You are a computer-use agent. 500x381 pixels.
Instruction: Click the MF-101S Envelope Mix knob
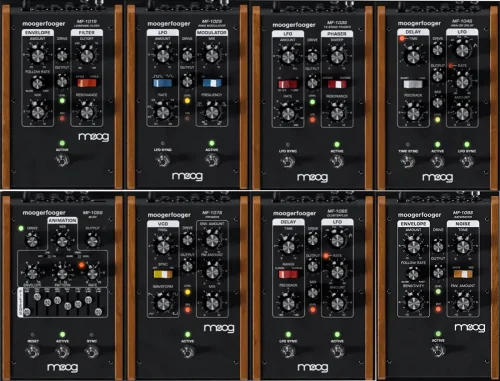(38, 113)
